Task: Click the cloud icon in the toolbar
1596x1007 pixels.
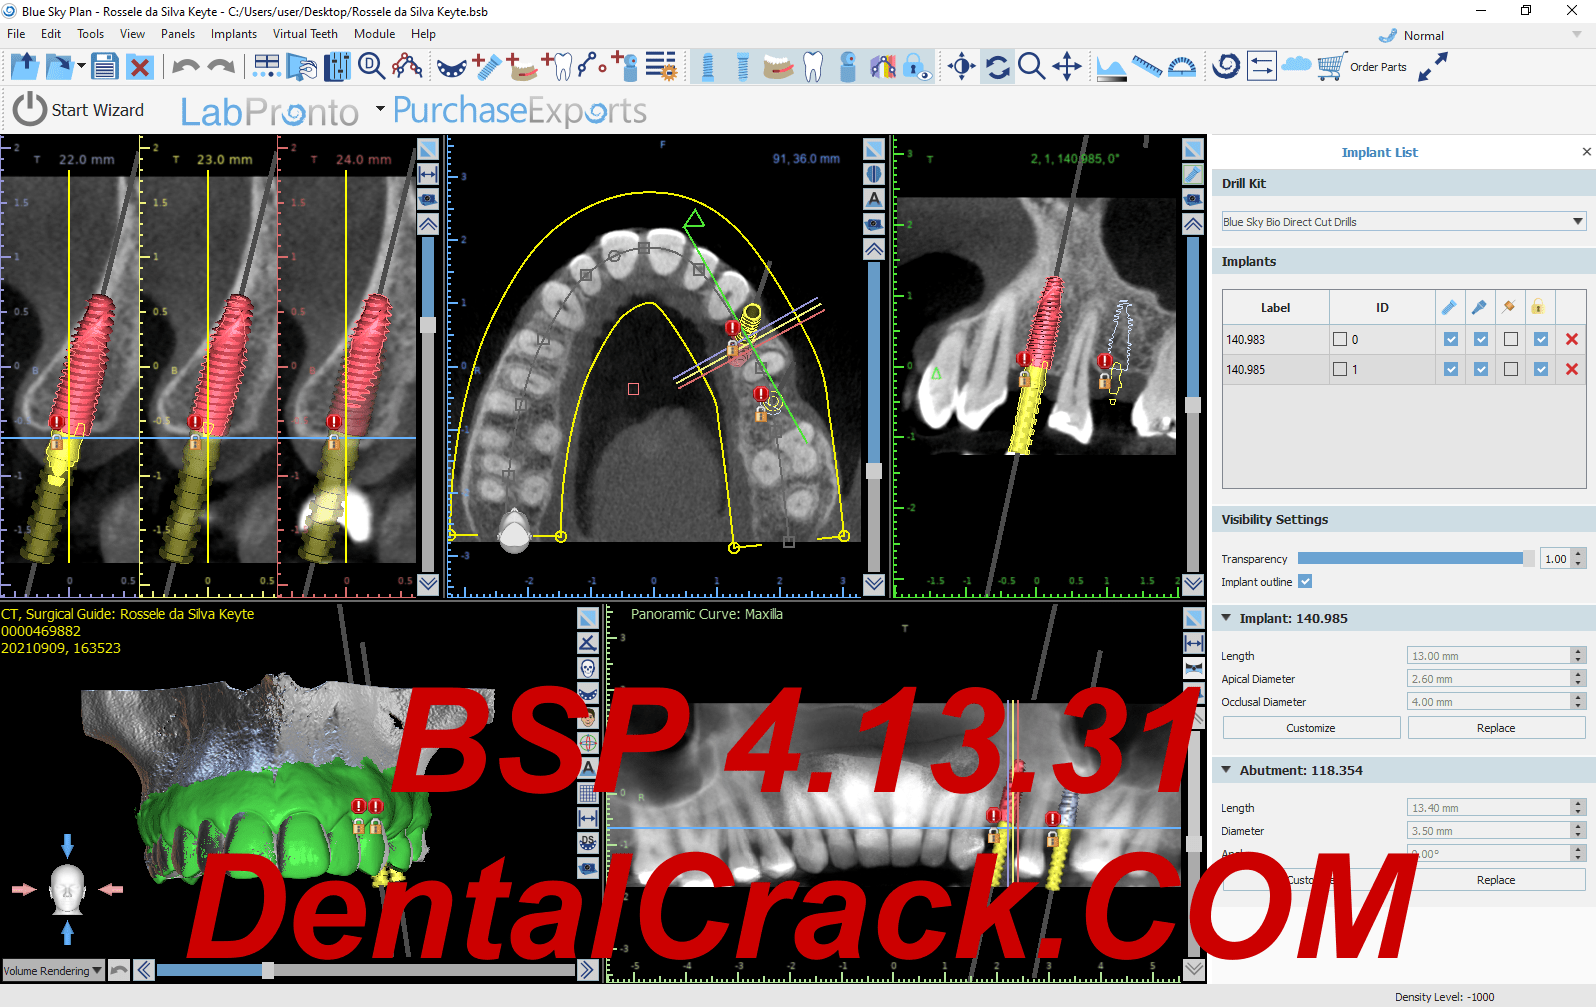Action: (x=1296, y=65)
